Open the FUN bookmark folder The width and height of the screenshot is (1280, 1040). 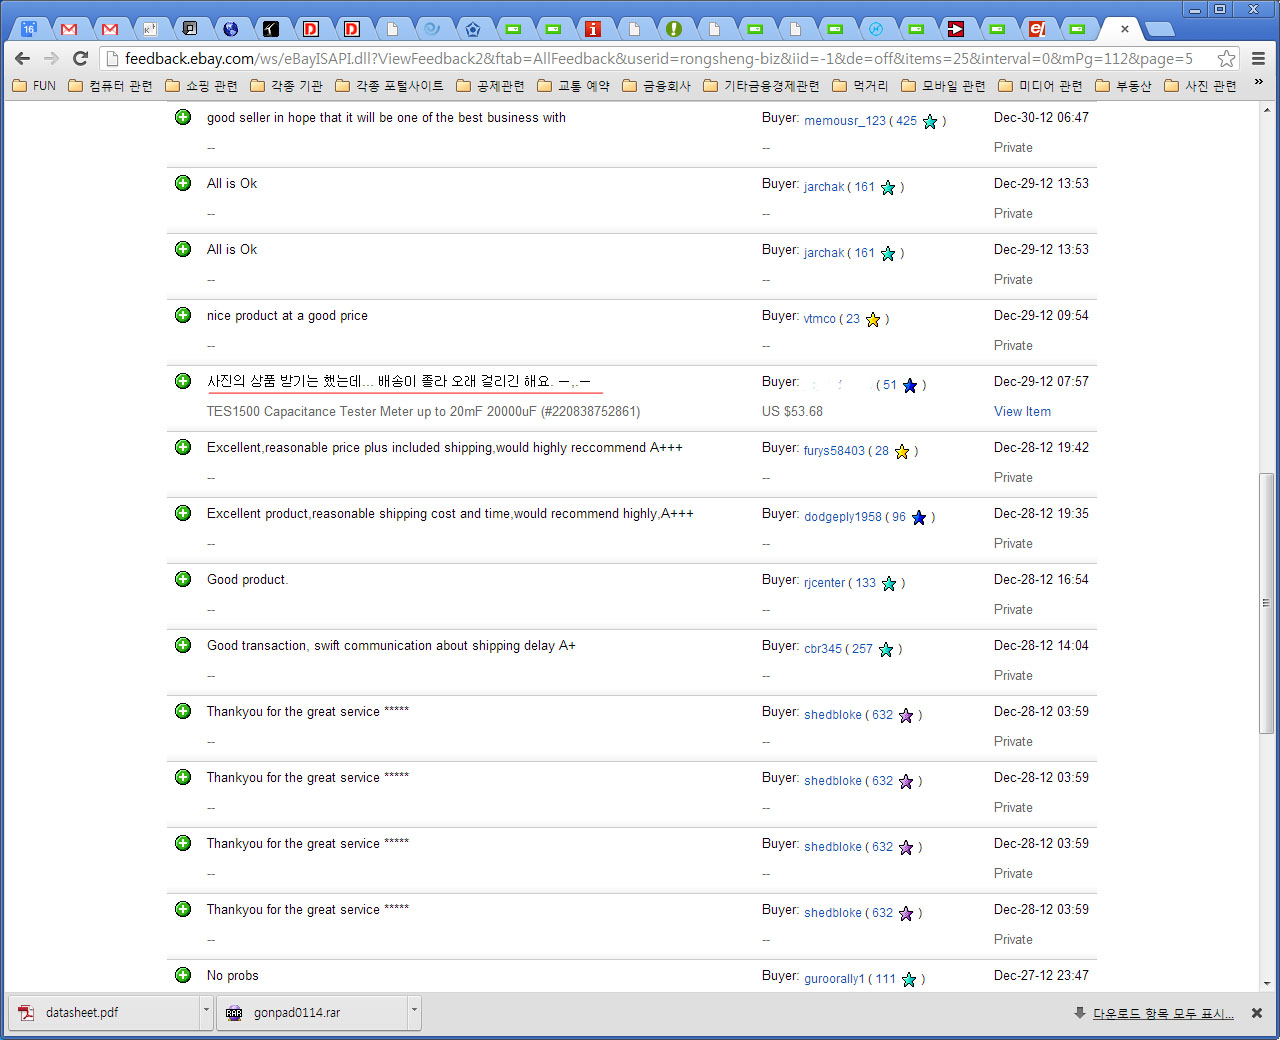34,86
